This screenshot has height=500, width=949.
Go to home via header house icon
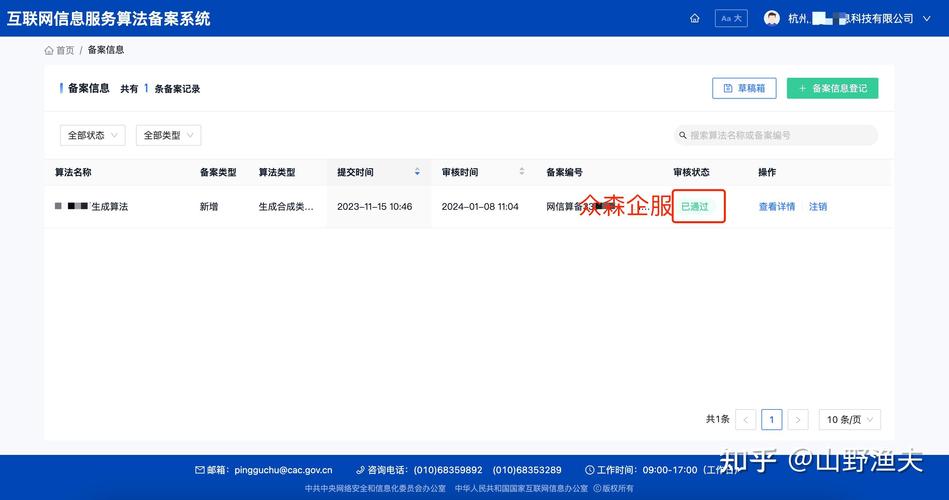click(x=695, y=18)
